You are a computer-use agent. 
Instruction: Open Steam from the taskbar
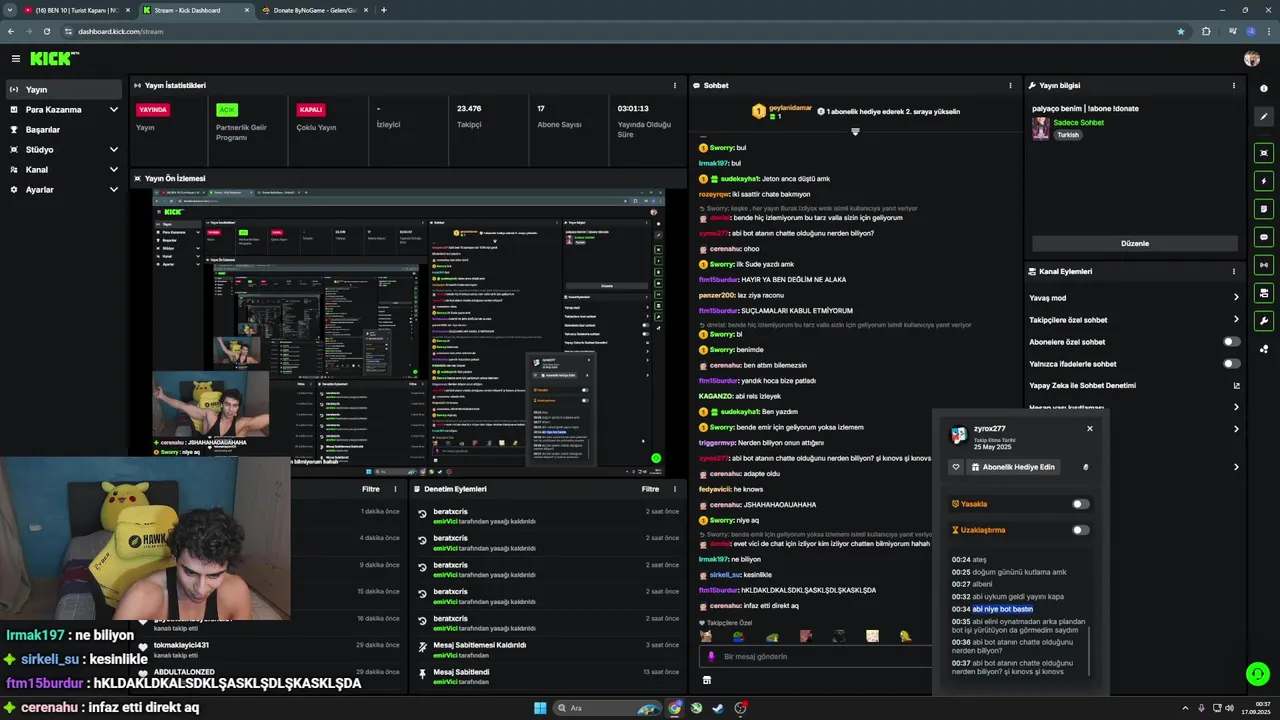(x=718, y=708)
